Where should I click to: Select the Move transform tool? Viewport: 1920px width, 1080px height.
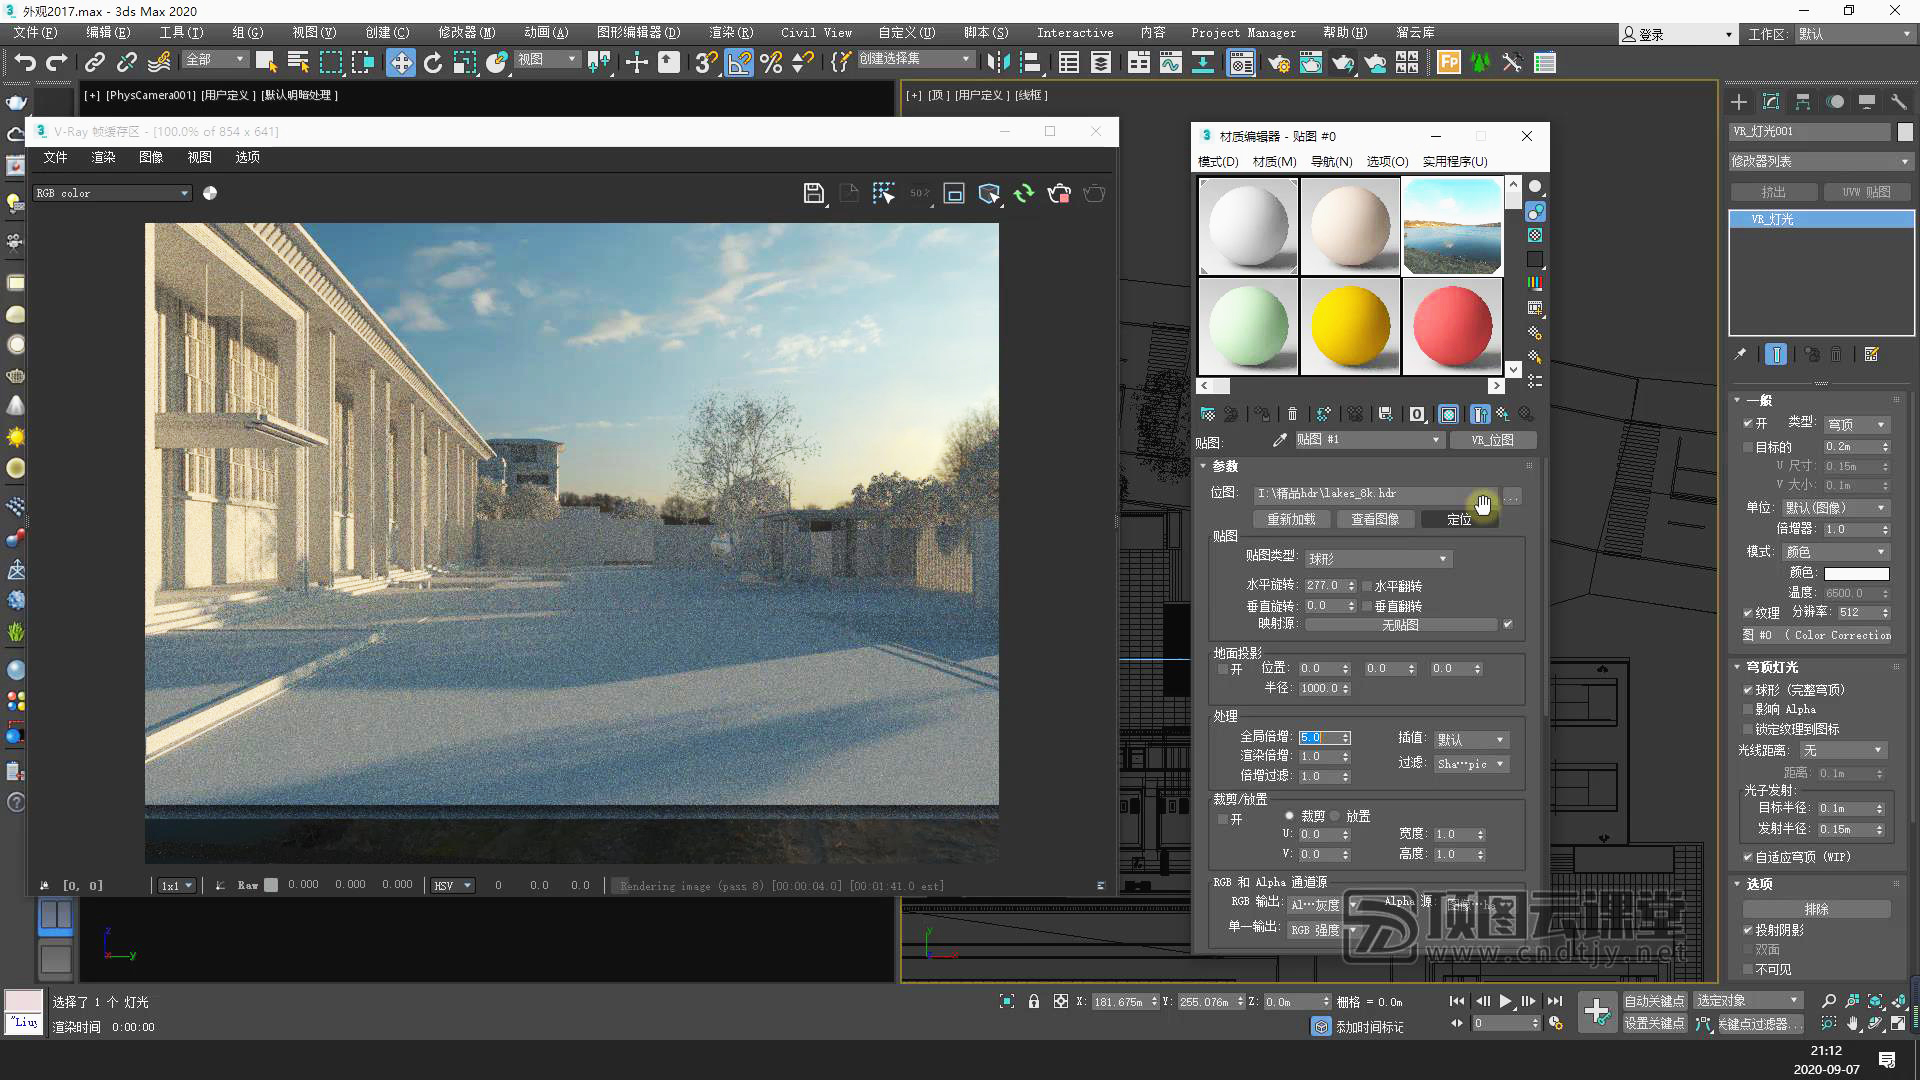pyautogui.click(x=400, y=62)
